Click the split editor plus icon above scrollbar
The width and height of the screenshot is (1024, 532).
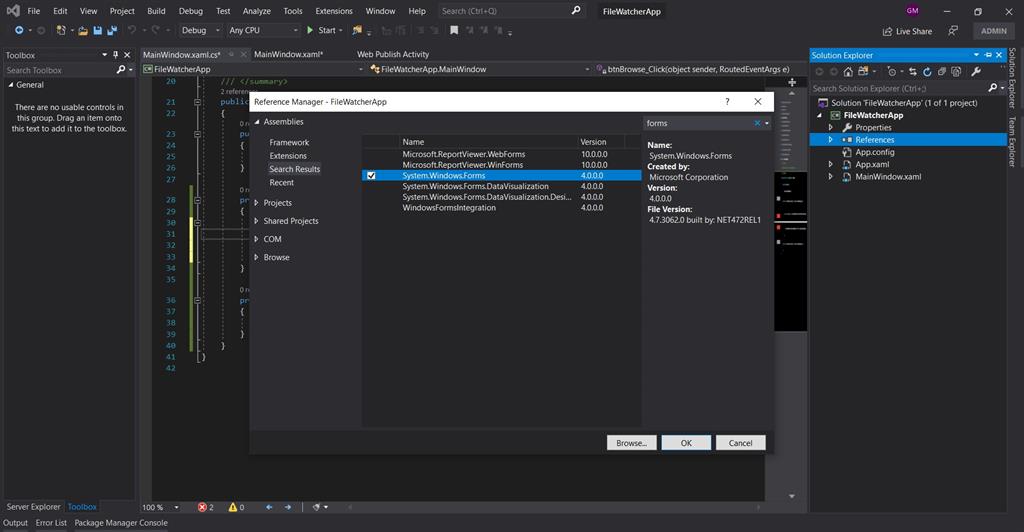(x=792, y=82)
